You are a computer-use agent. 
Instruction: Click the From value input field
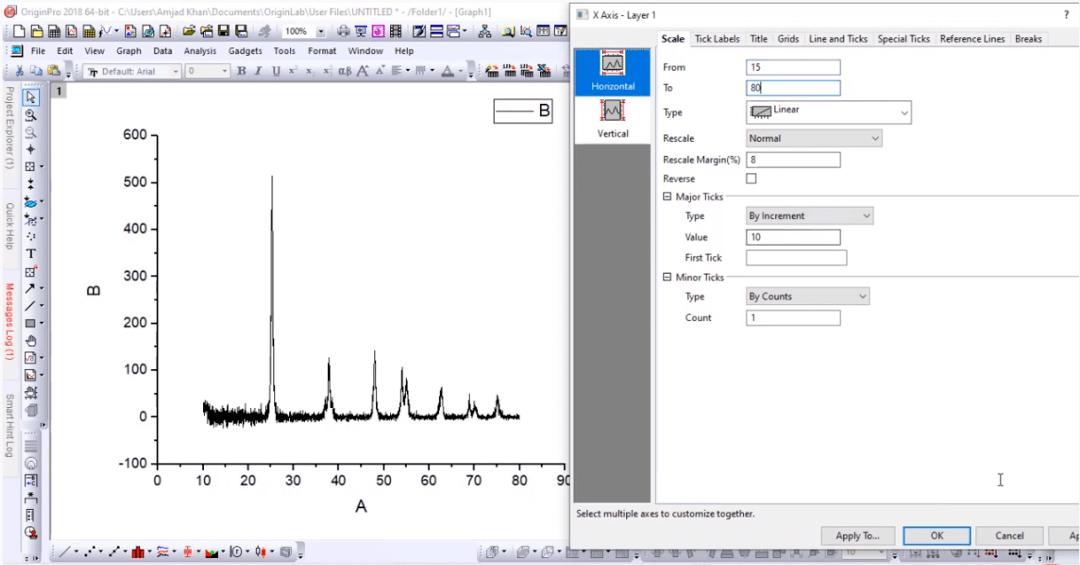793,67
